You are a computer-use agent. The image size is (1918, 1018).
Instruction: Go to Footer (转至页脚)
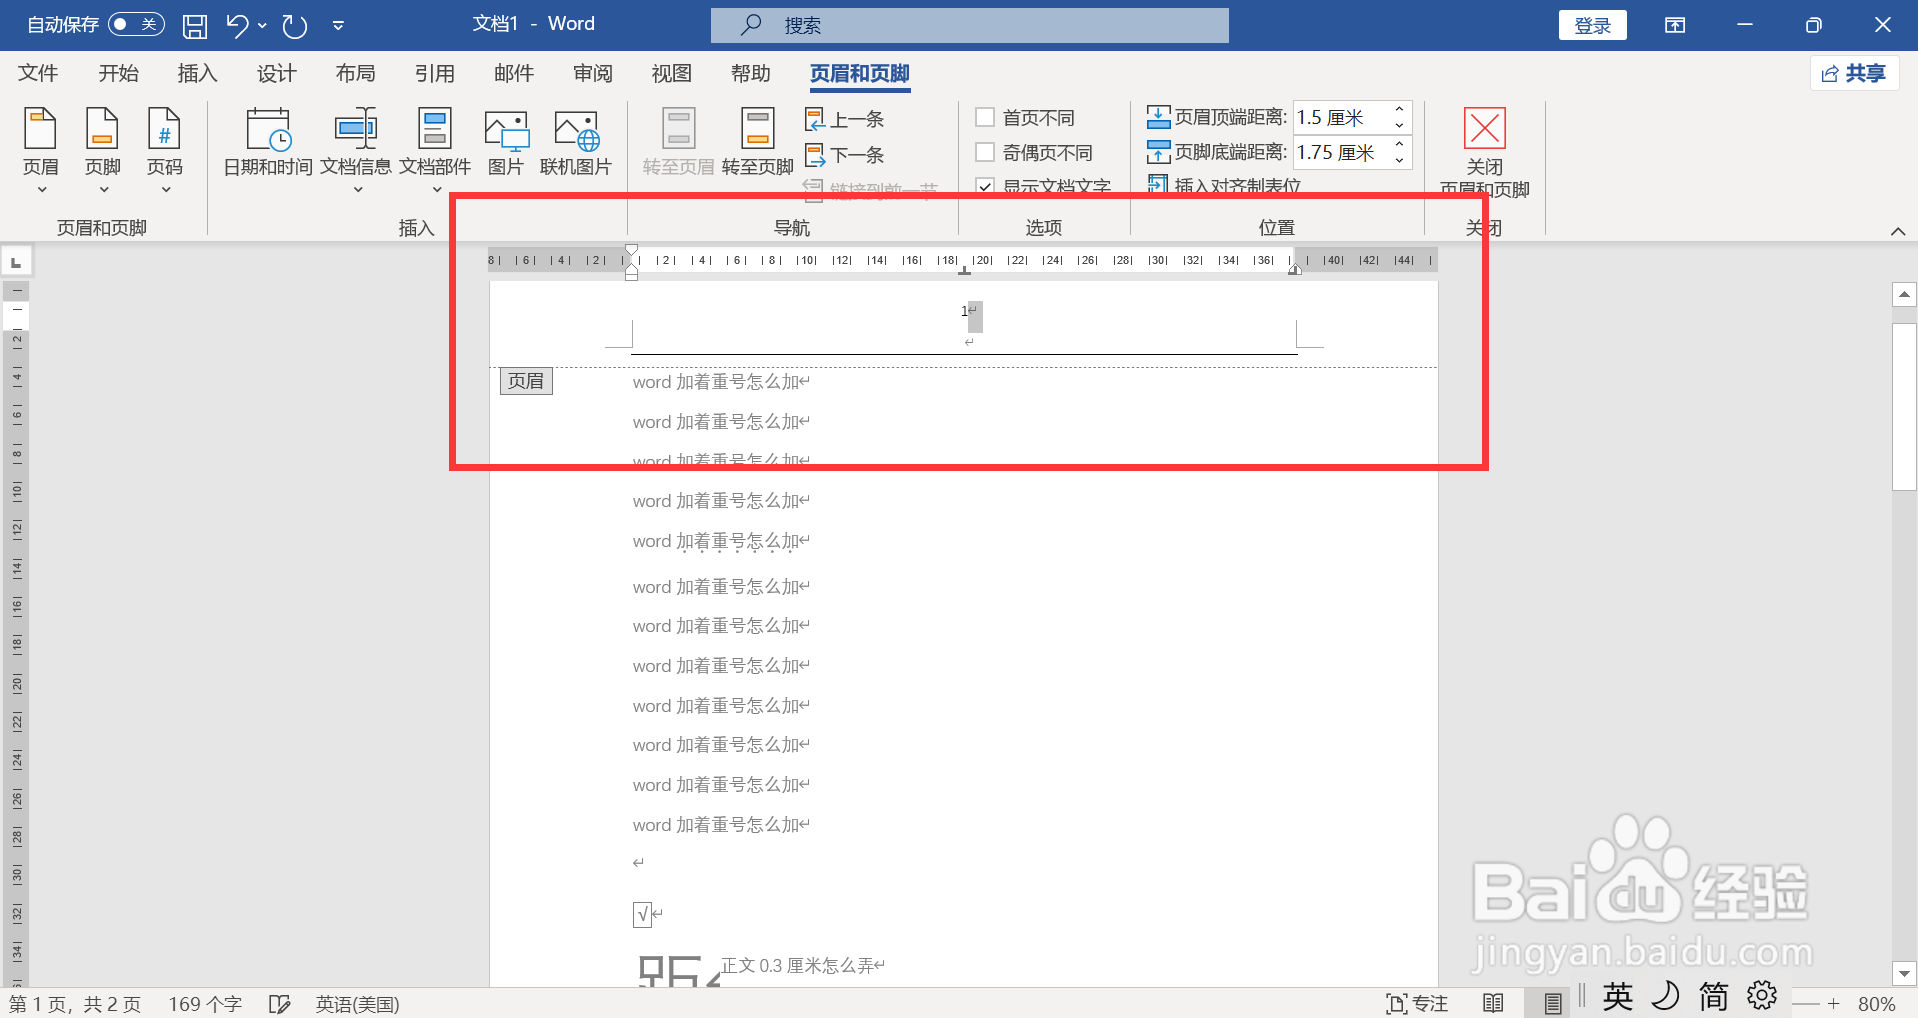[757, 142]
